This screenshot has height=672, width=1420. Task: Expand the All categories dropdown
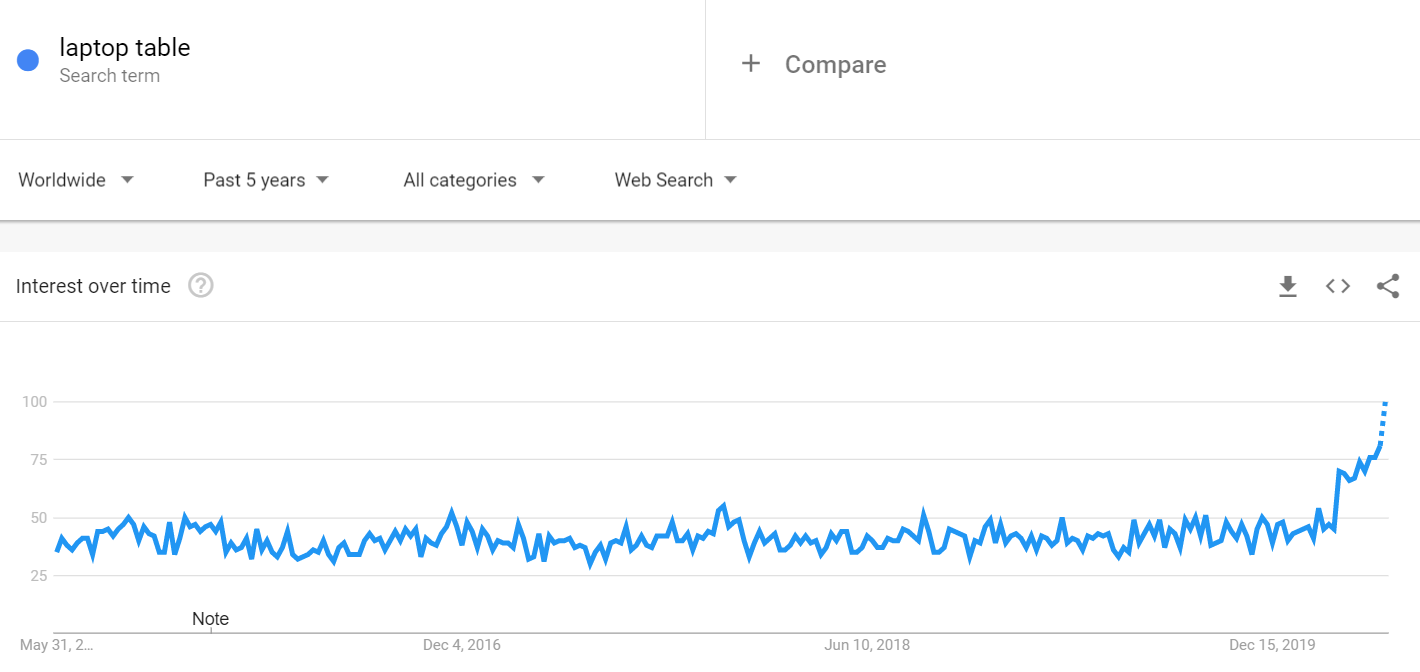(x=474, y=180)
